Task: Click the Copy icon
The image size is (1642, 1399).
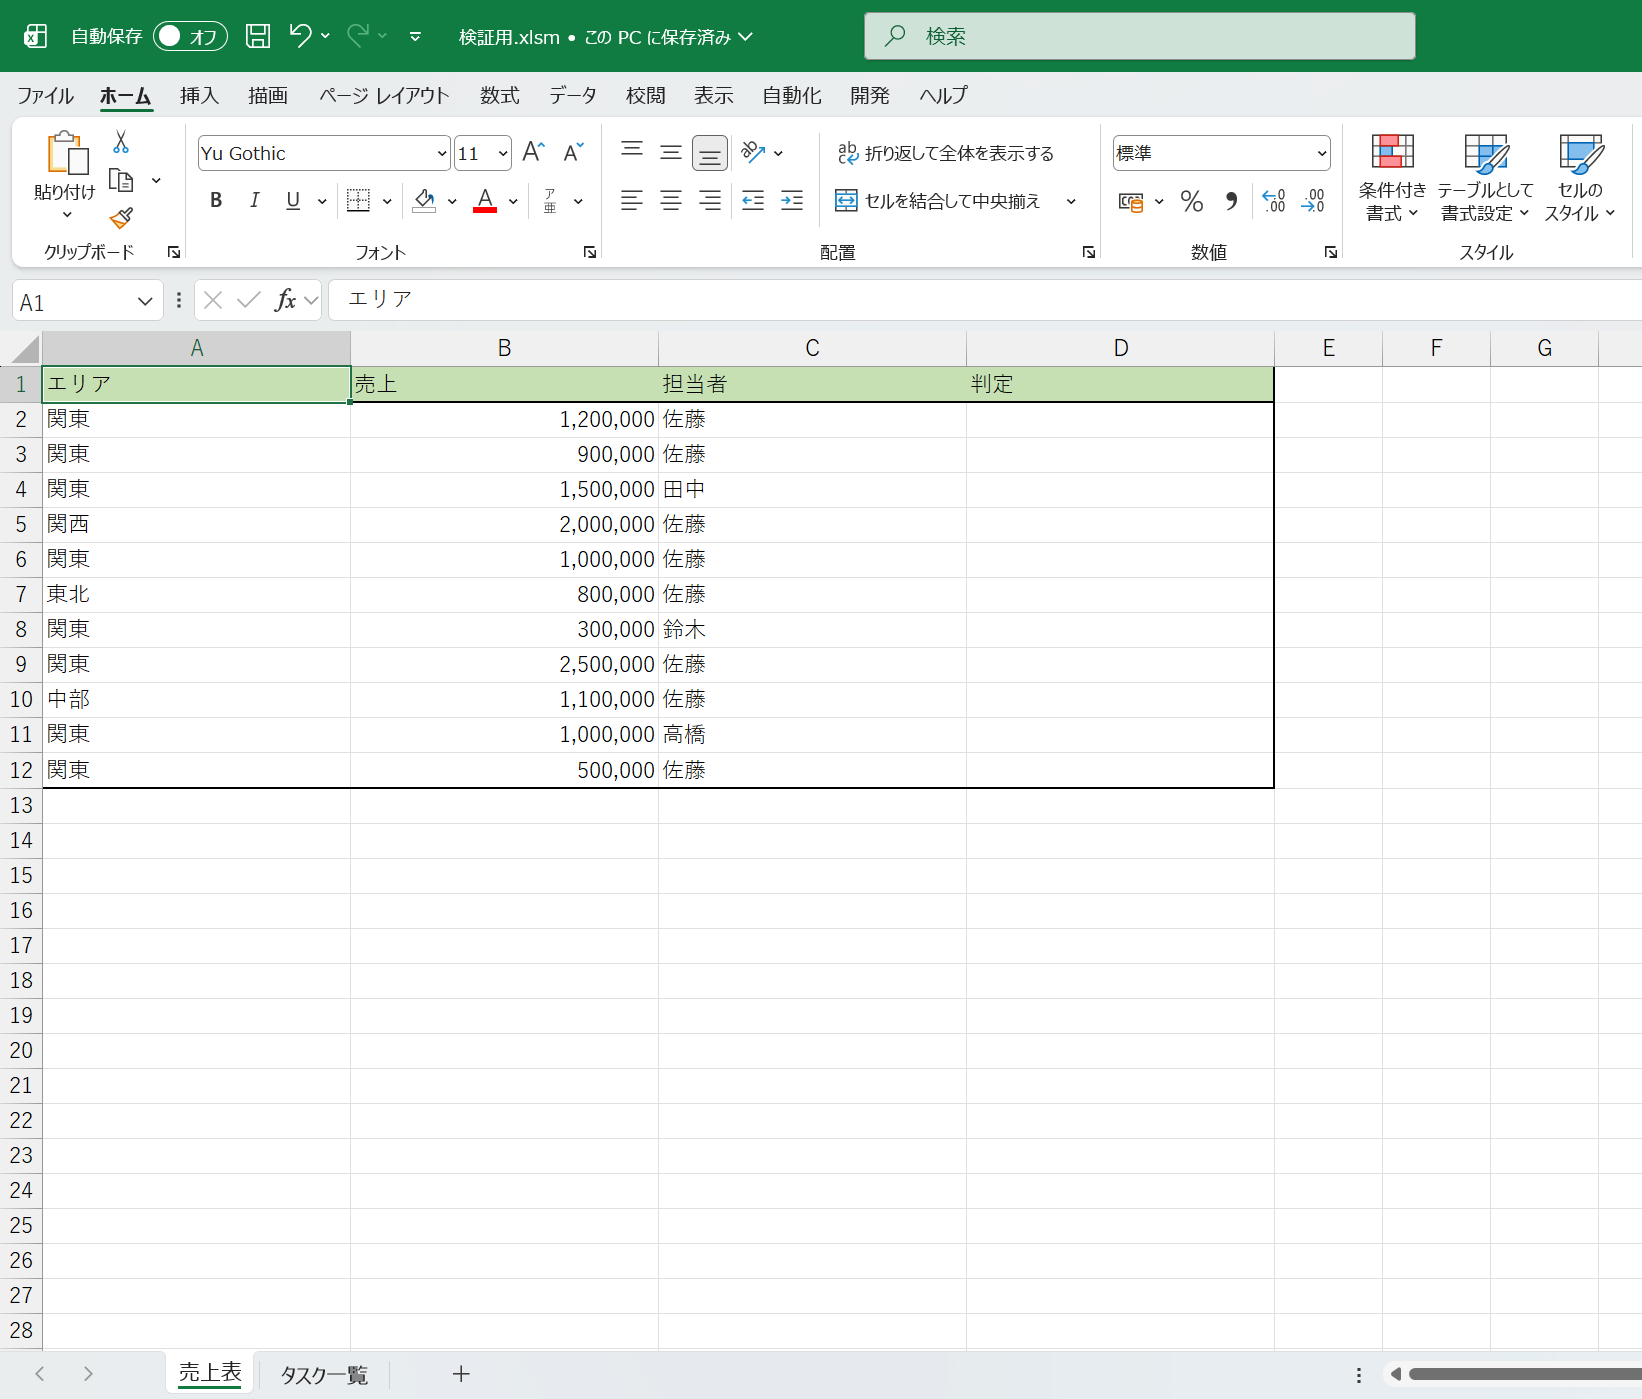Action: tap(121, 180)
